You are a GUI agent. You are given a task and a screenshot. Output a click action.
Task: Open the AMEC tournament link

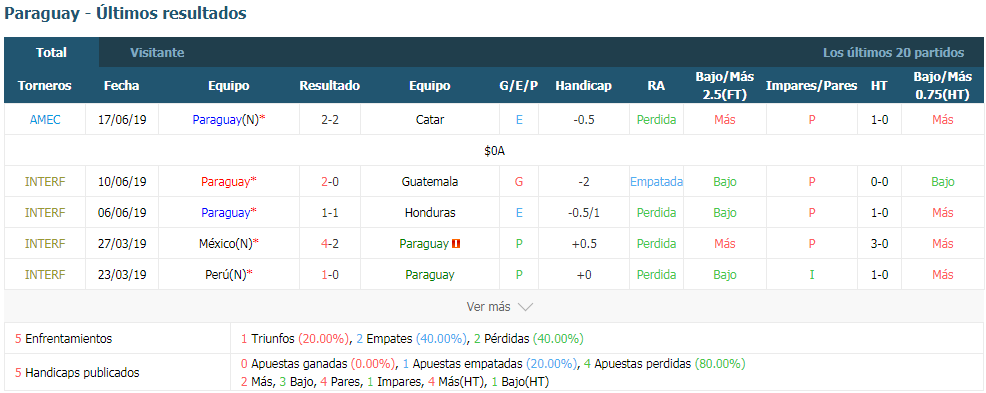tap(45, 119)
